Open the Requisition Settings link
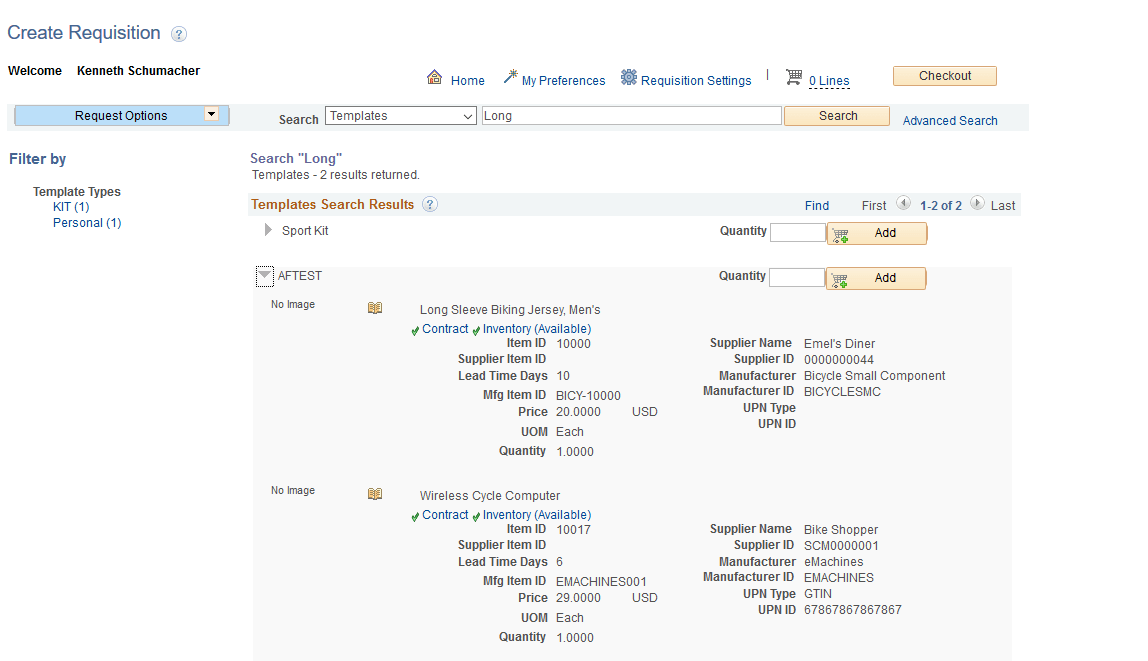The image size is (1148, 661). (x=696, y=81)
